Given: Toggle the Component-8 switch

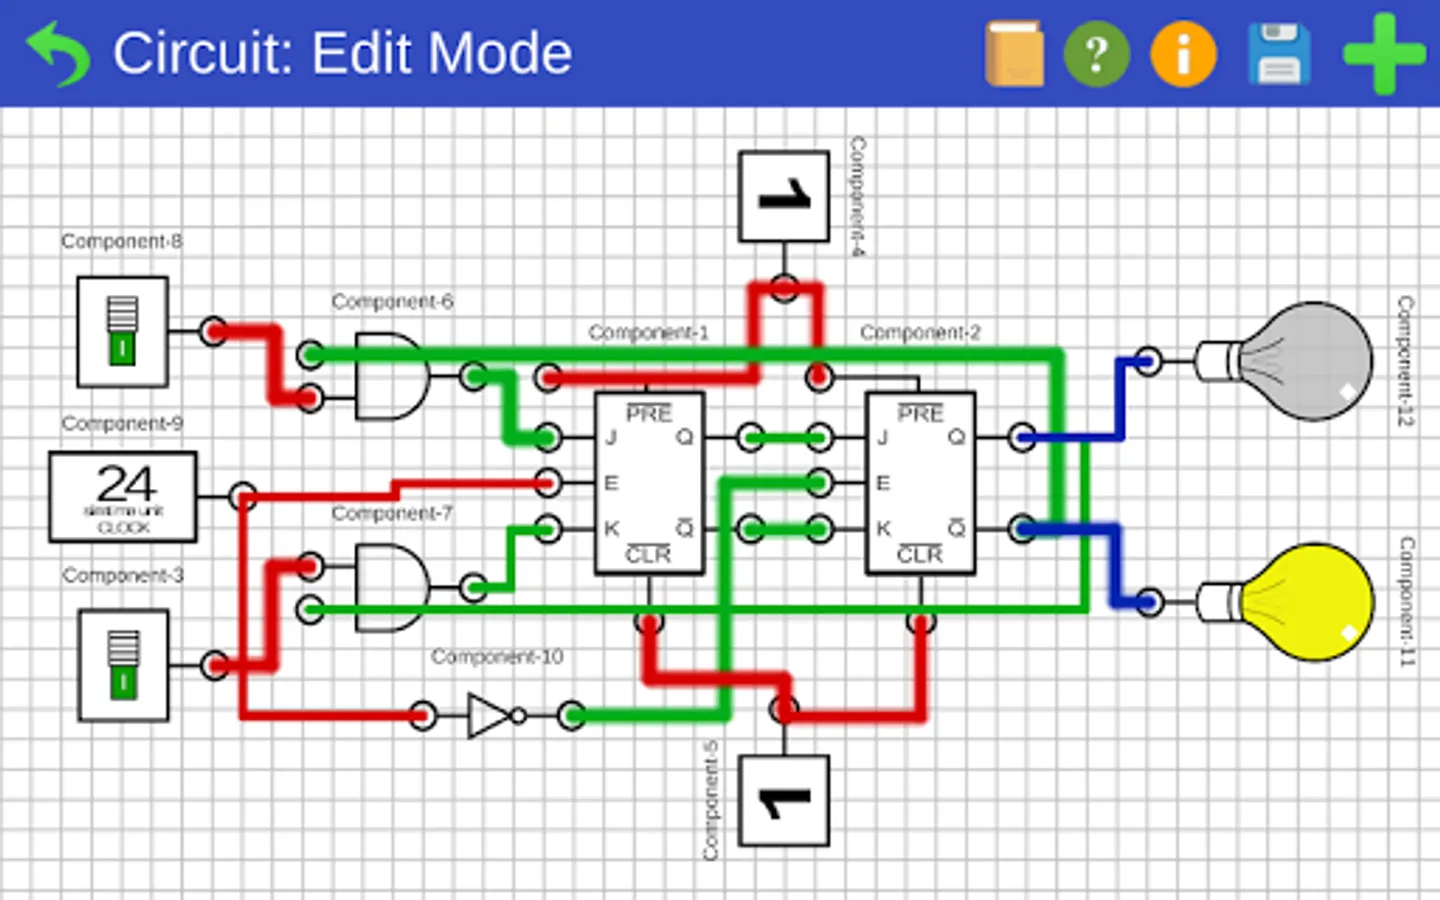Looking at the screenshot, I should pos(123,332).
